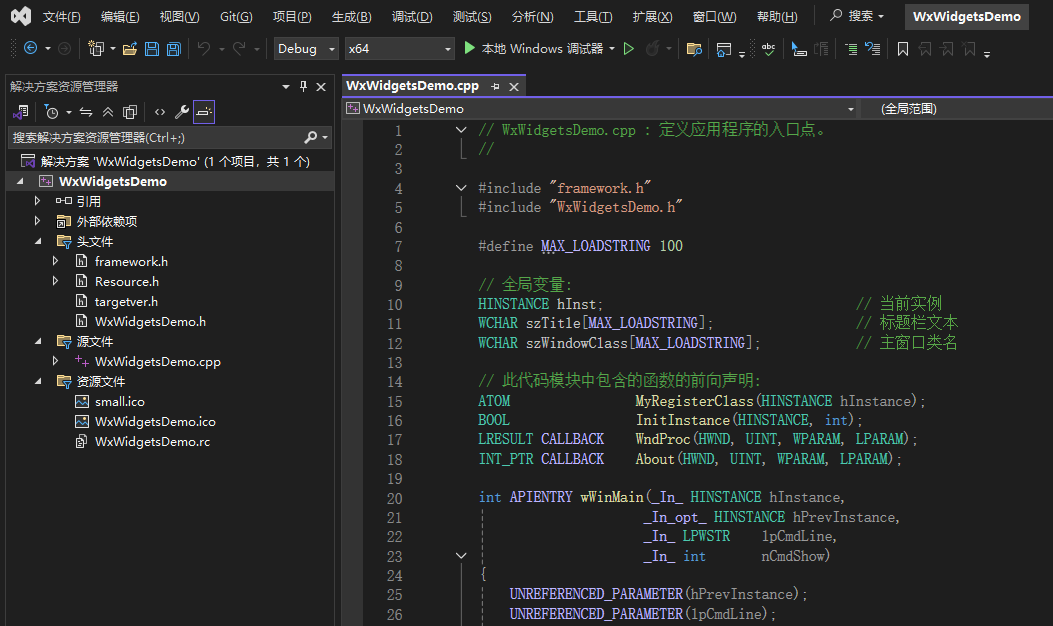Collapse the 资源文件 folder node
This screenshot has width=1053, height=626.
click(38, 382)
